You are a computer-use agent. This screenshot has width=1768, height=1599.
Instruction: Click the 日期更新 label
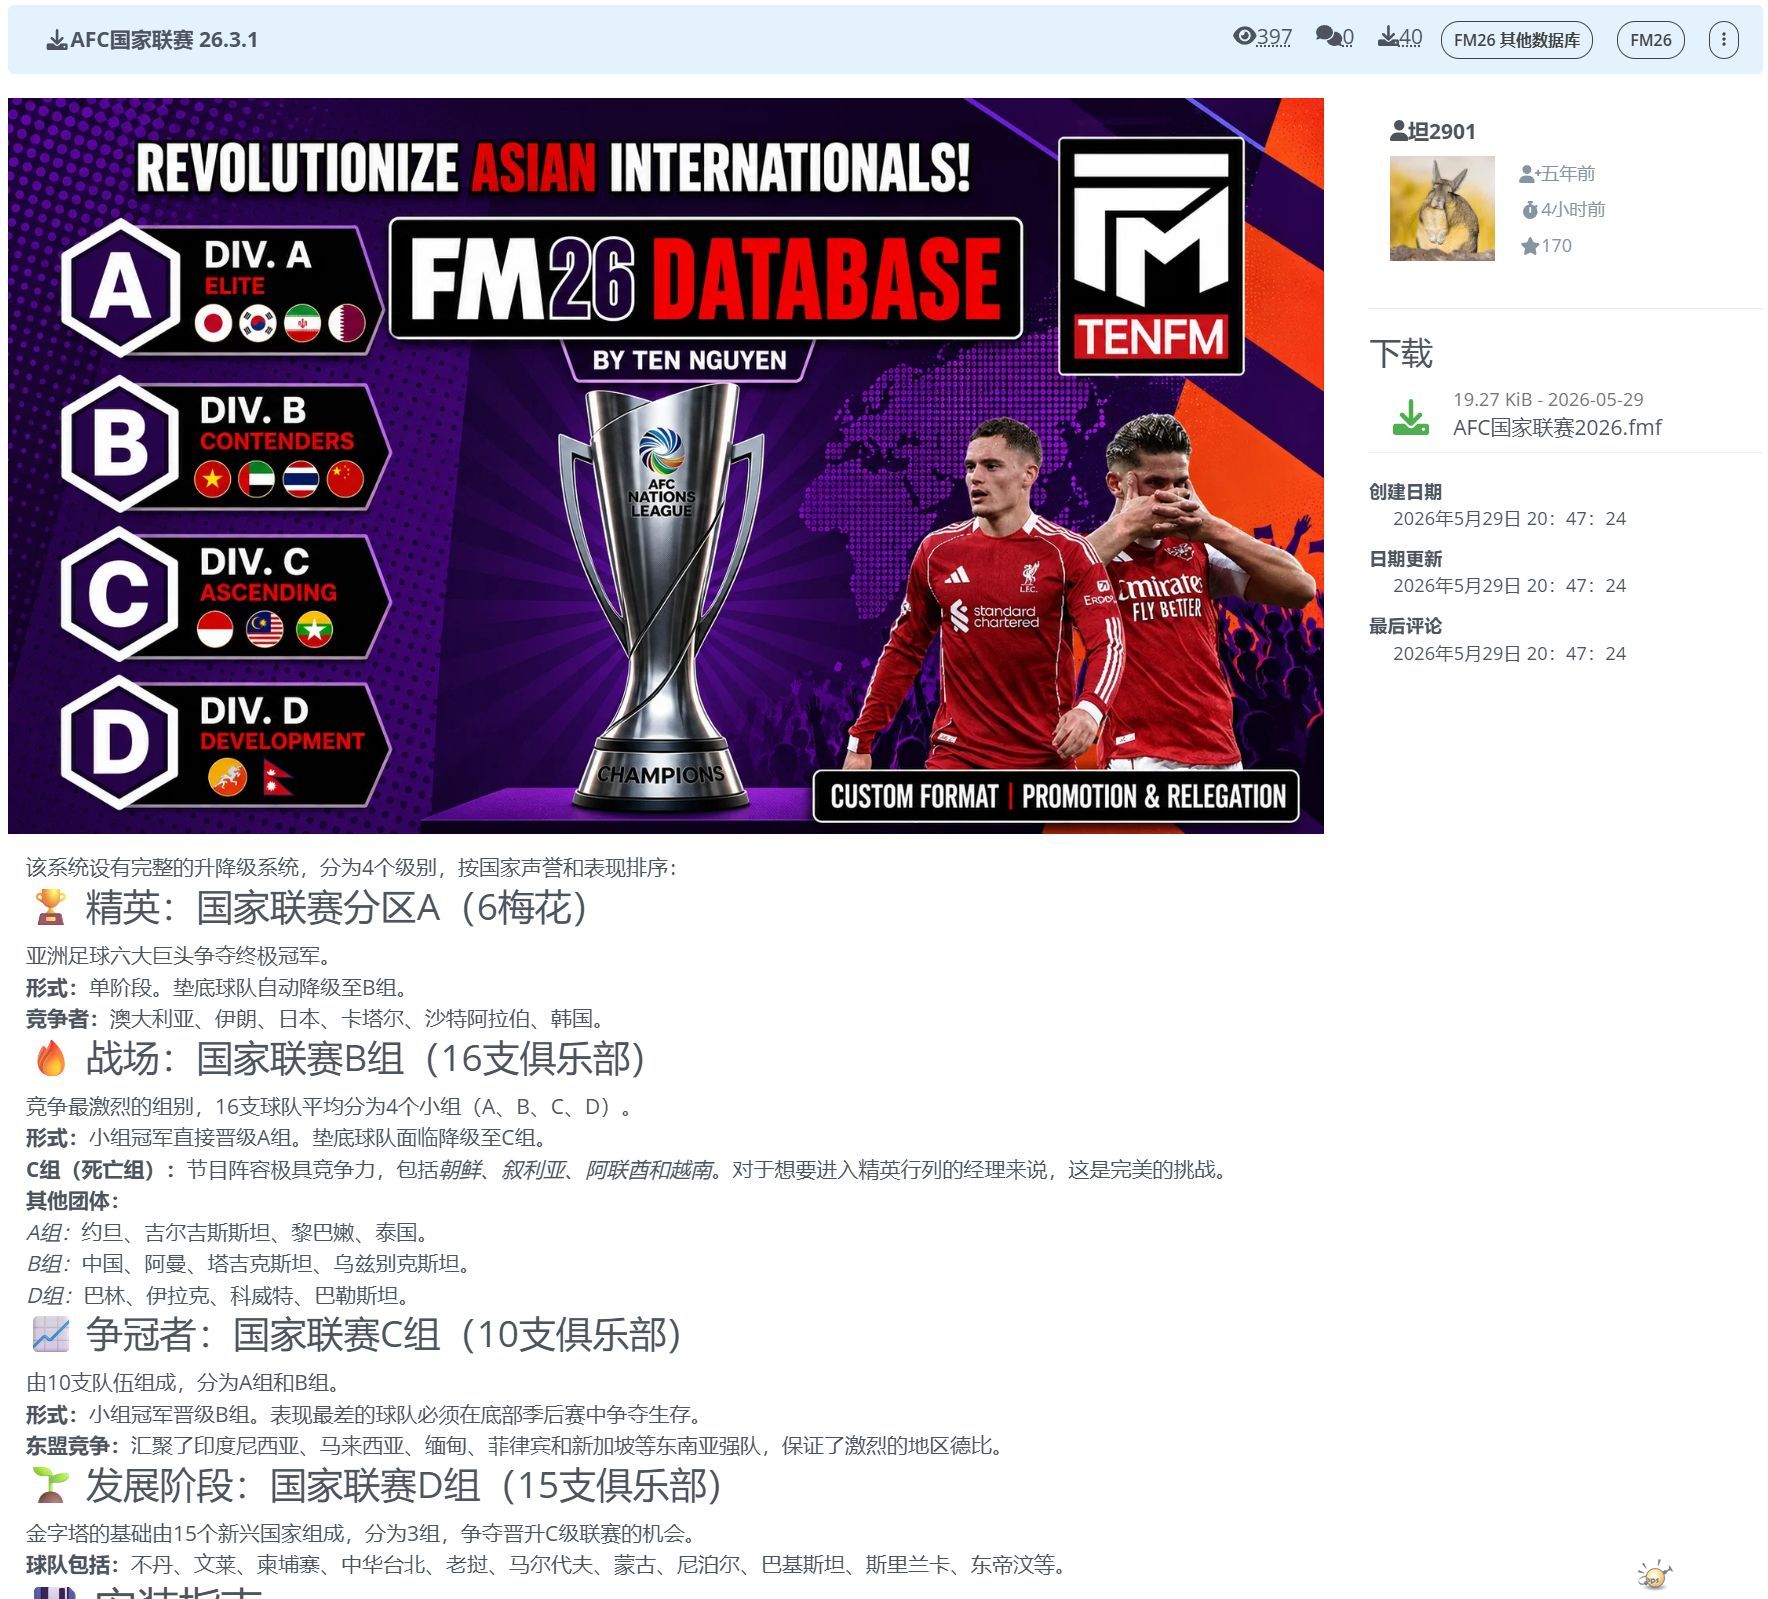click(x=1405, y=559)
